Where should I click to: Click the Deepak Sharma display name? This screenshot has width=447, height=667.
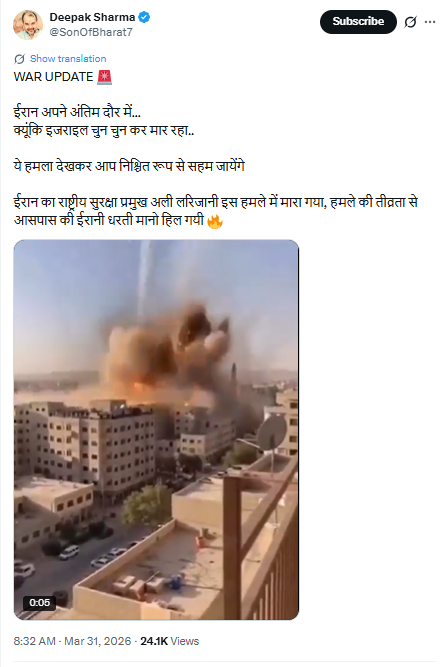[x=92, y=17]
